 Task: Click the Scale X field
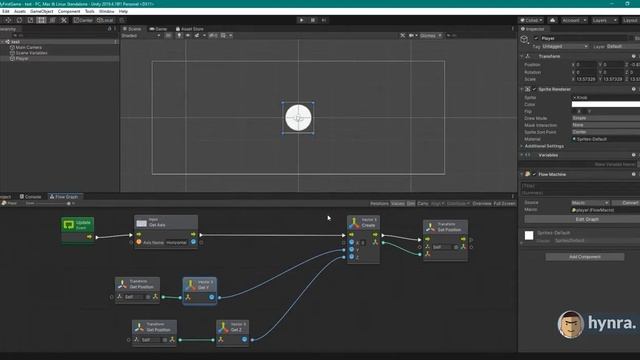[587, 79]
